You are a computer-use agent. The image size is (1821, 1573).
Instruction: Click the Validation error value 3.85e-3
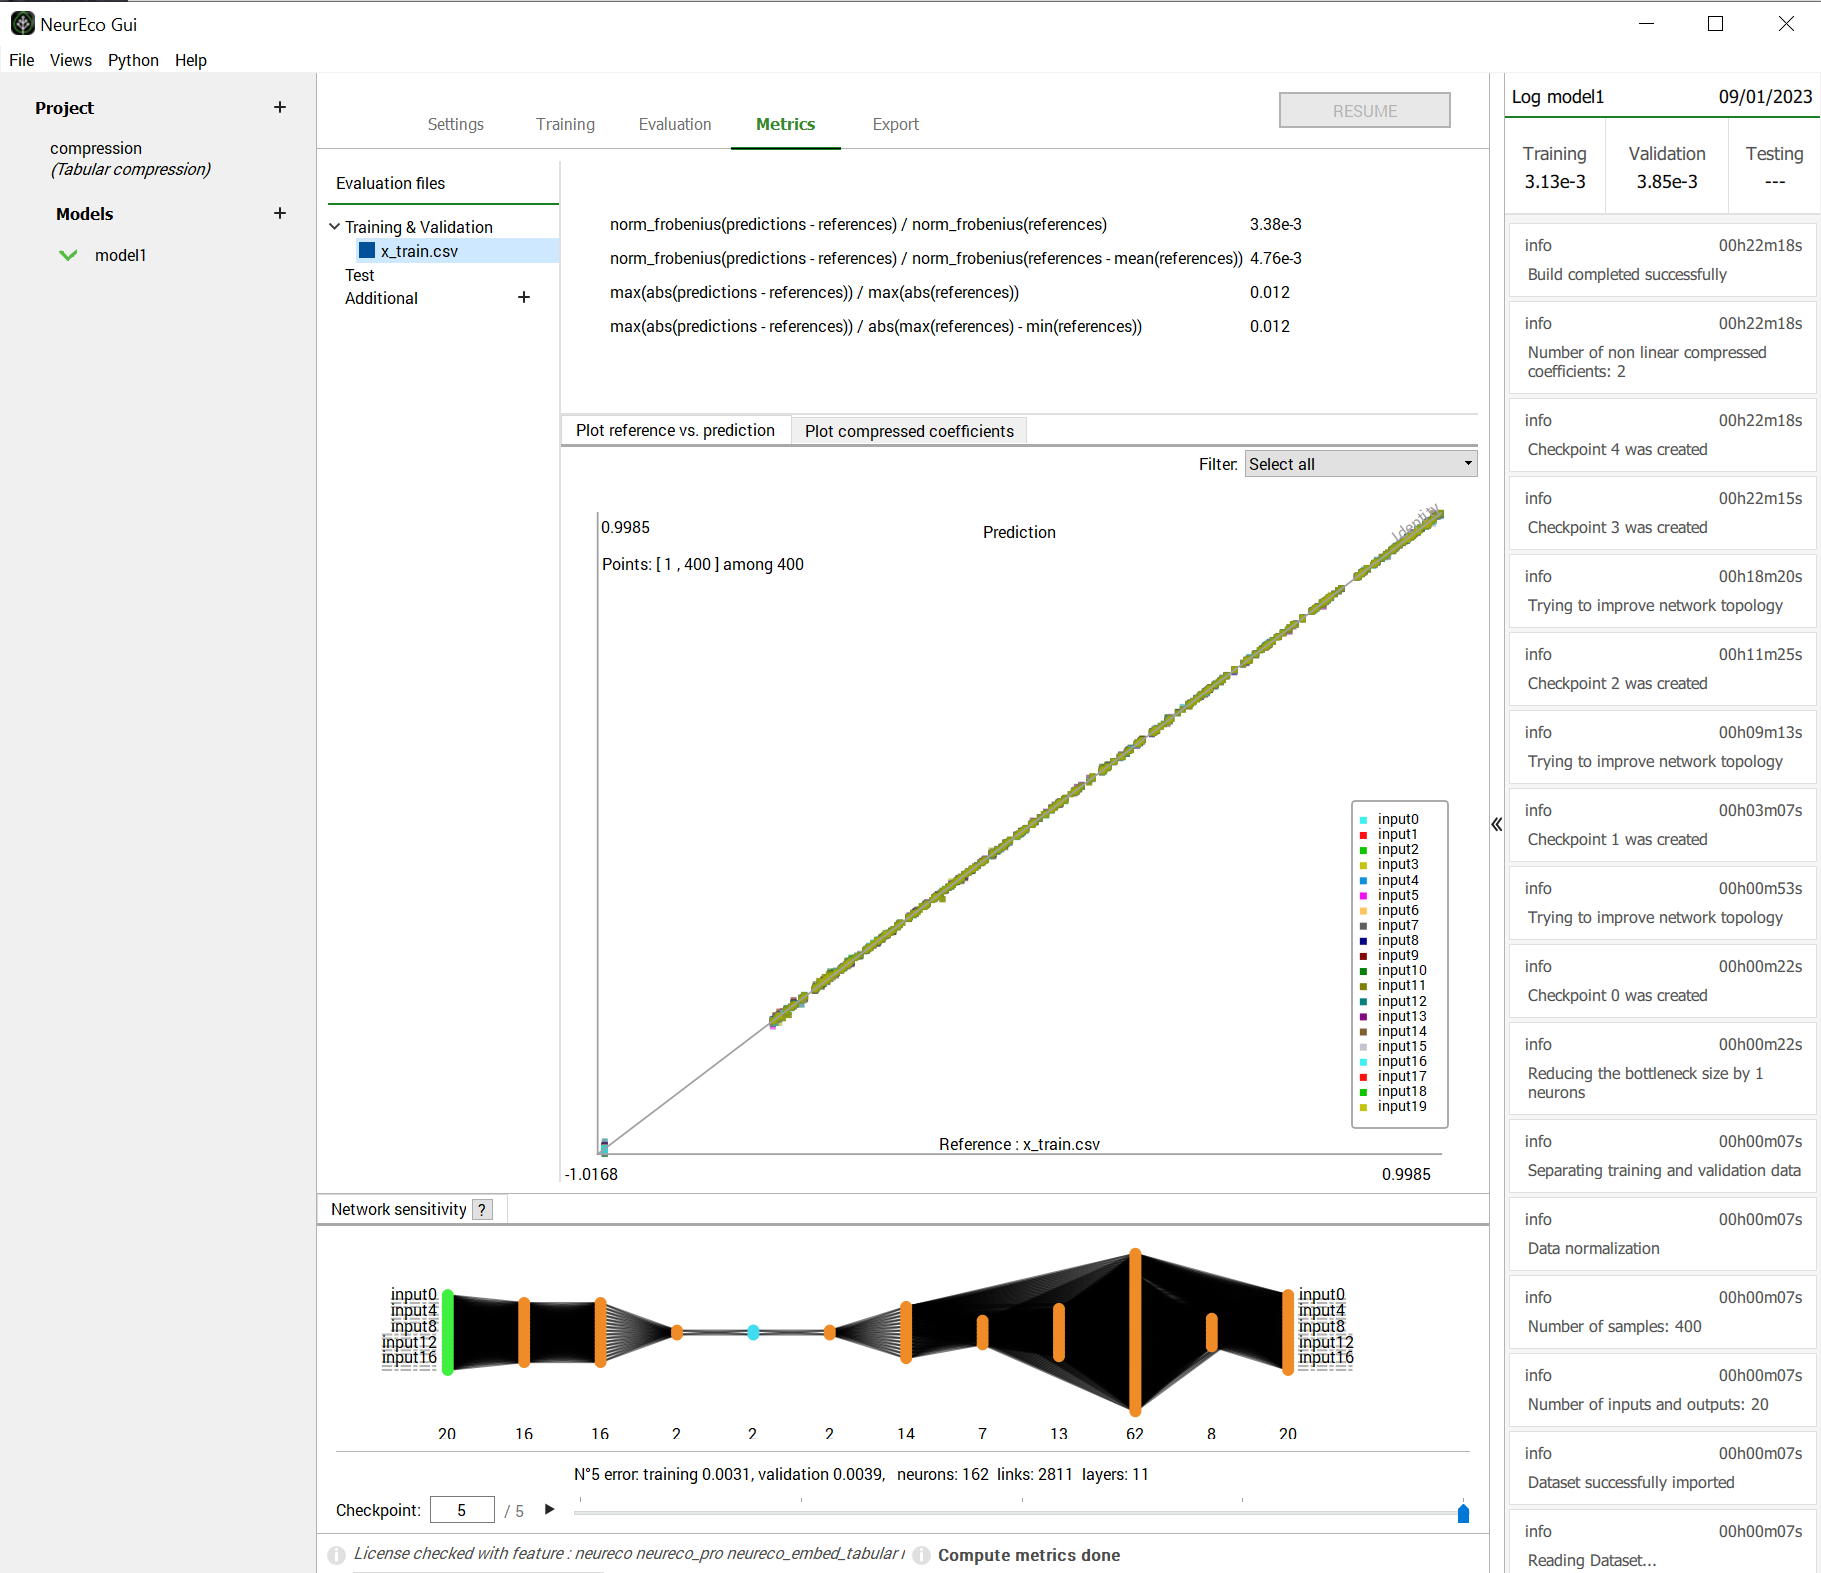1666,182
